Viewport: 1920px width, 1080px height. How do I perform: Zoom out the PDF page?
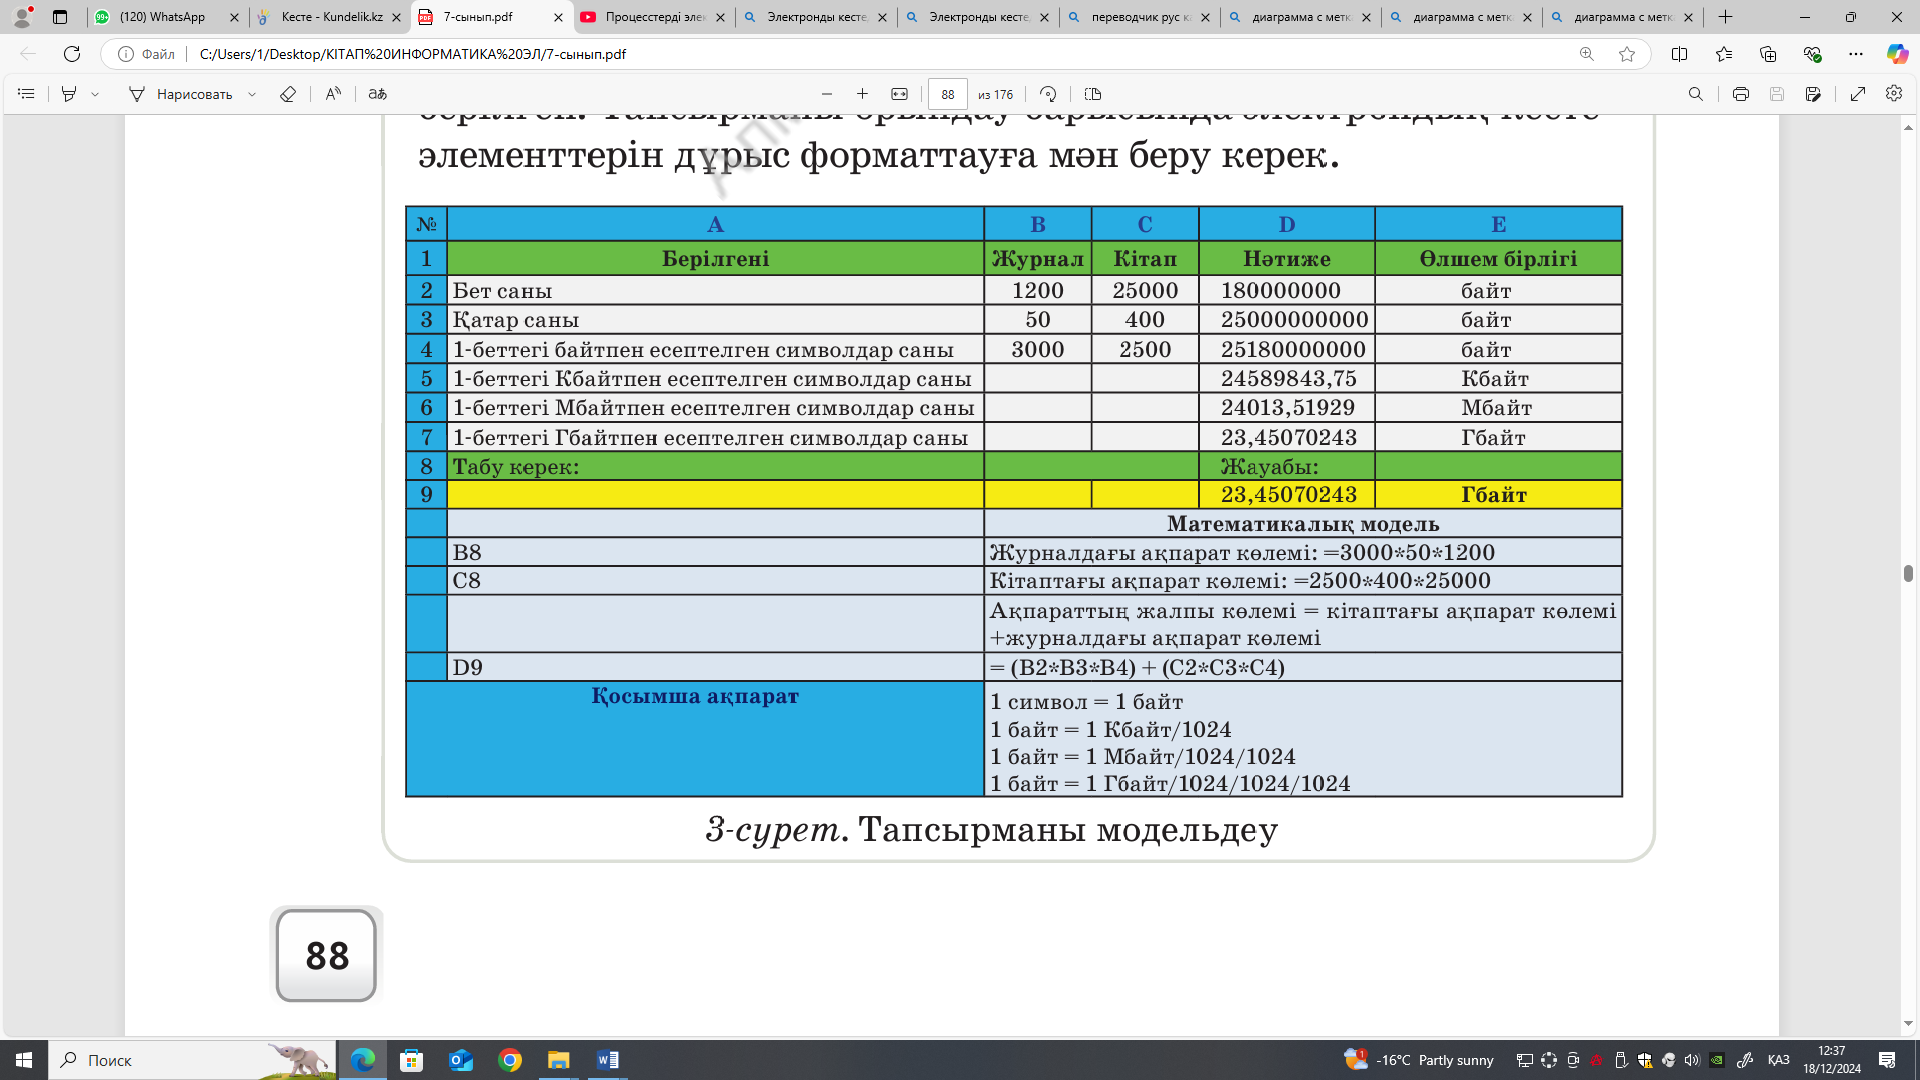(827, 94)
